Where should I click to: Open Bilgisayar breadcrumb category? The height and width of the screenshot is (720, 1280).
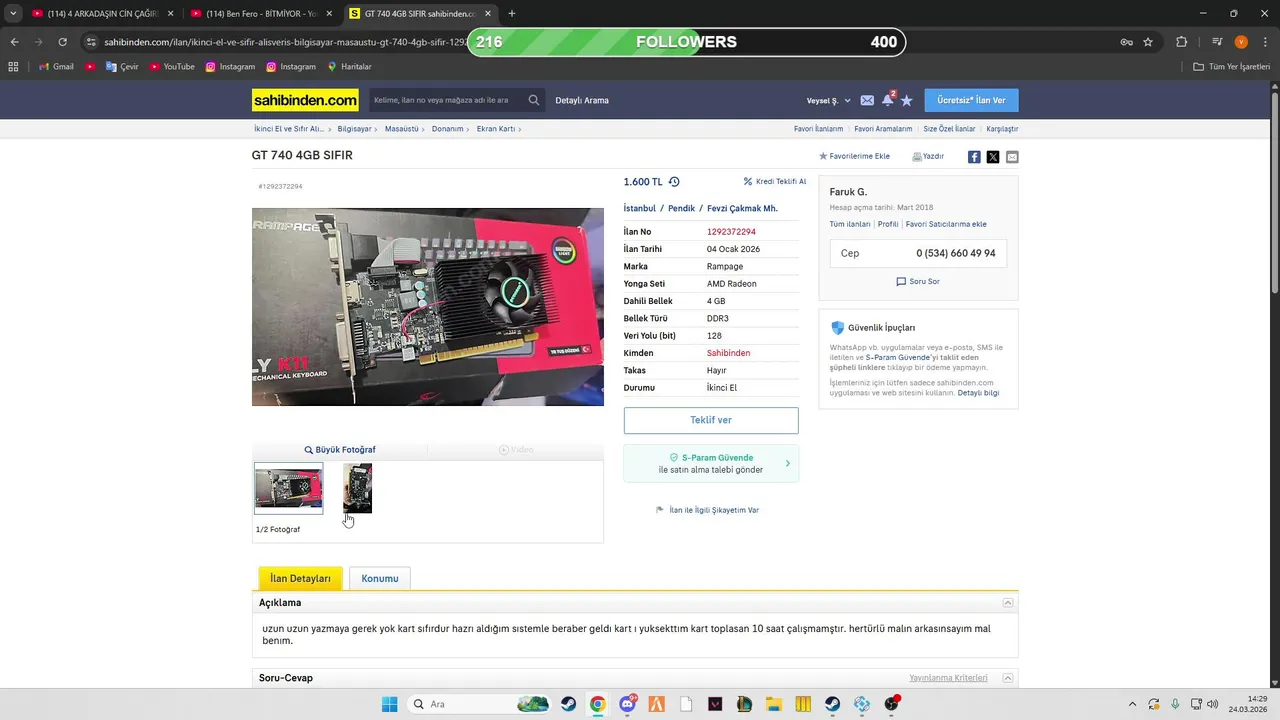point(355,129)
